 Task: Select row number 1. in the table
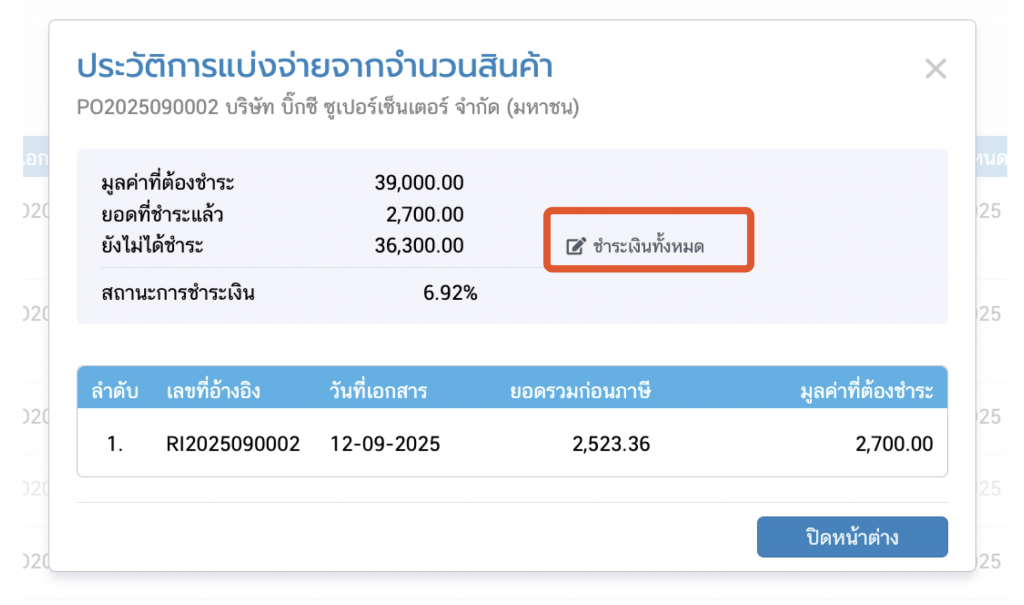pos(115,443)
